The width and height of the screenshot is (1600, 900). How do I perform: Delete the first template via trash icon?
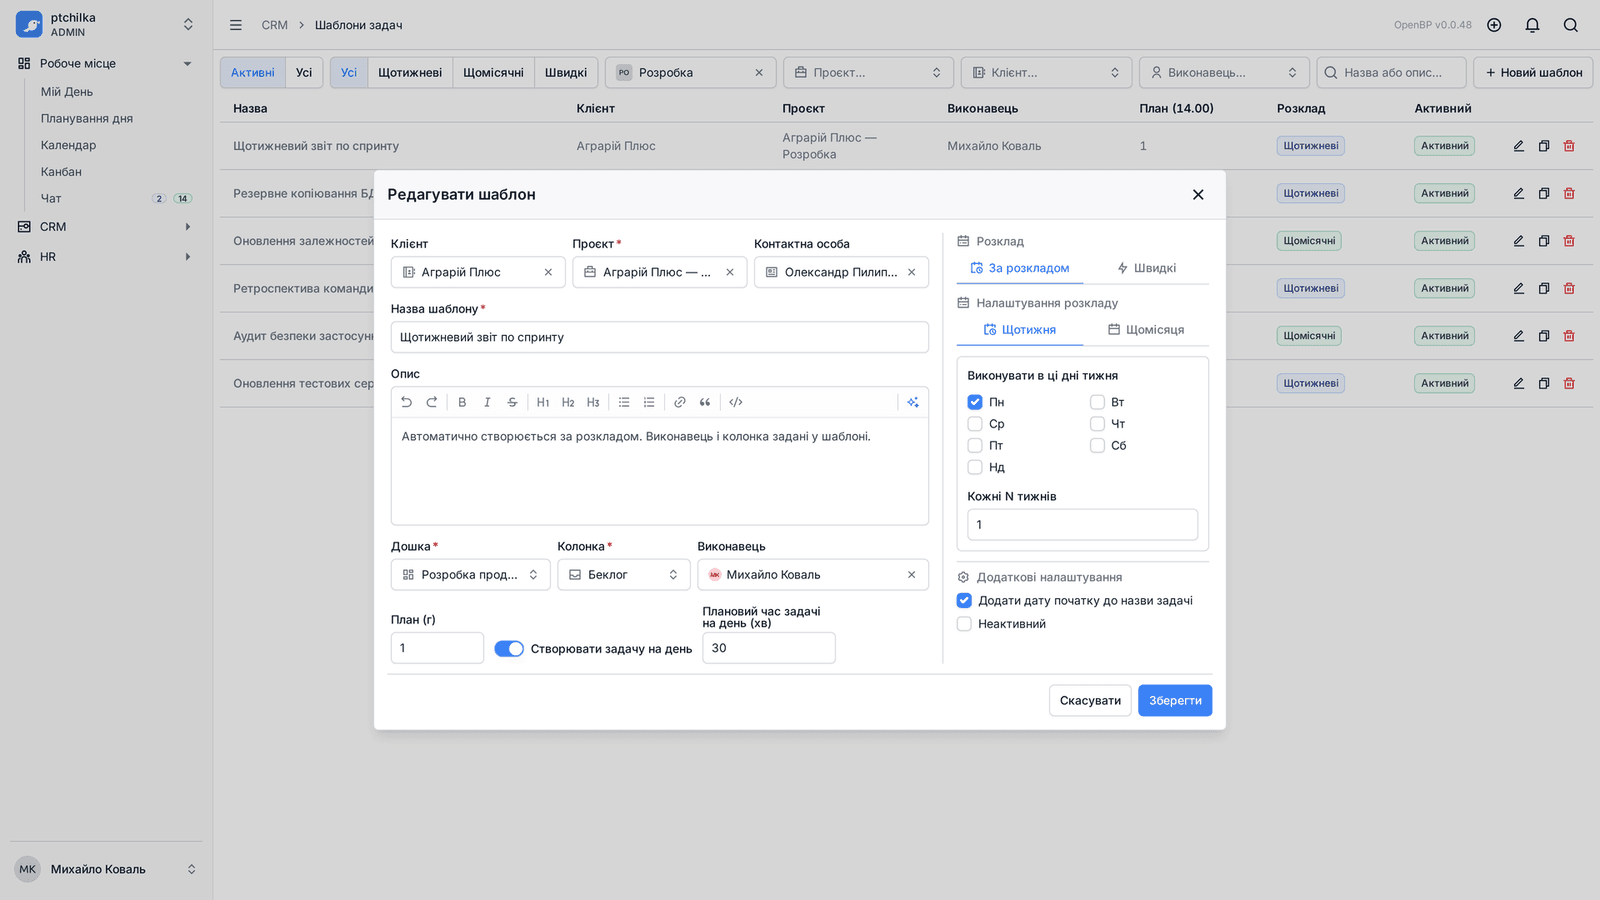1569,146
